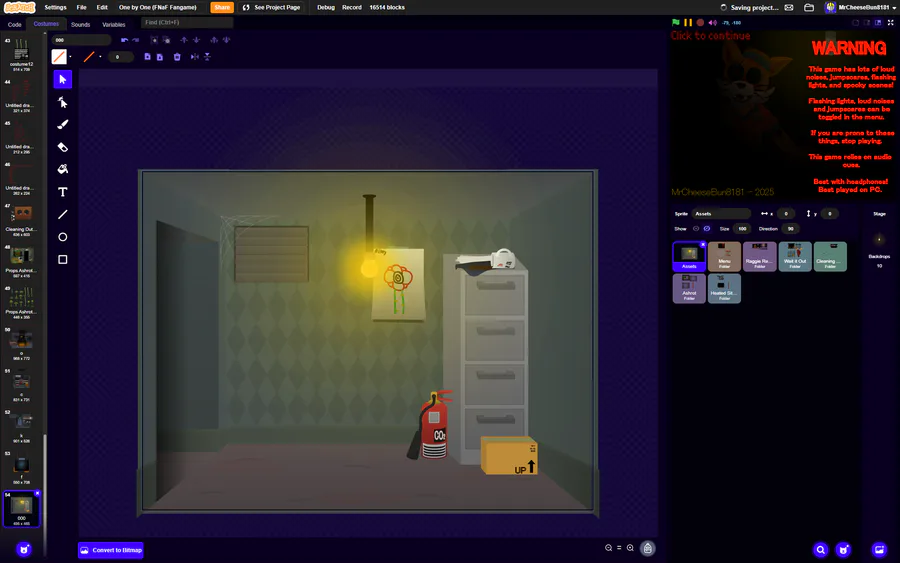
Task: Click the site logo in top-left
Action: (x=20, y=7)
